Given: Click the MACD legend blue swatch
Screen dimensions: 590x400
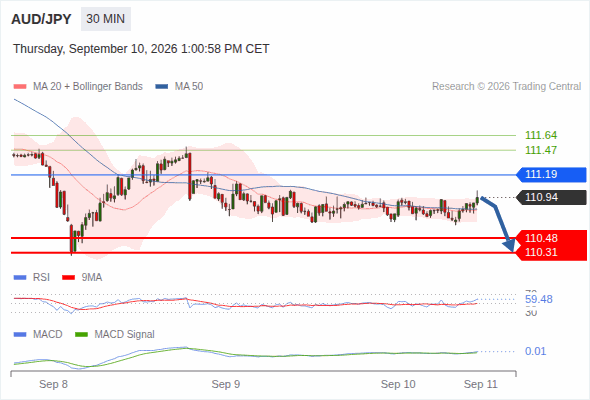Looking at the screenshot, I should click(x=20, y=335).
